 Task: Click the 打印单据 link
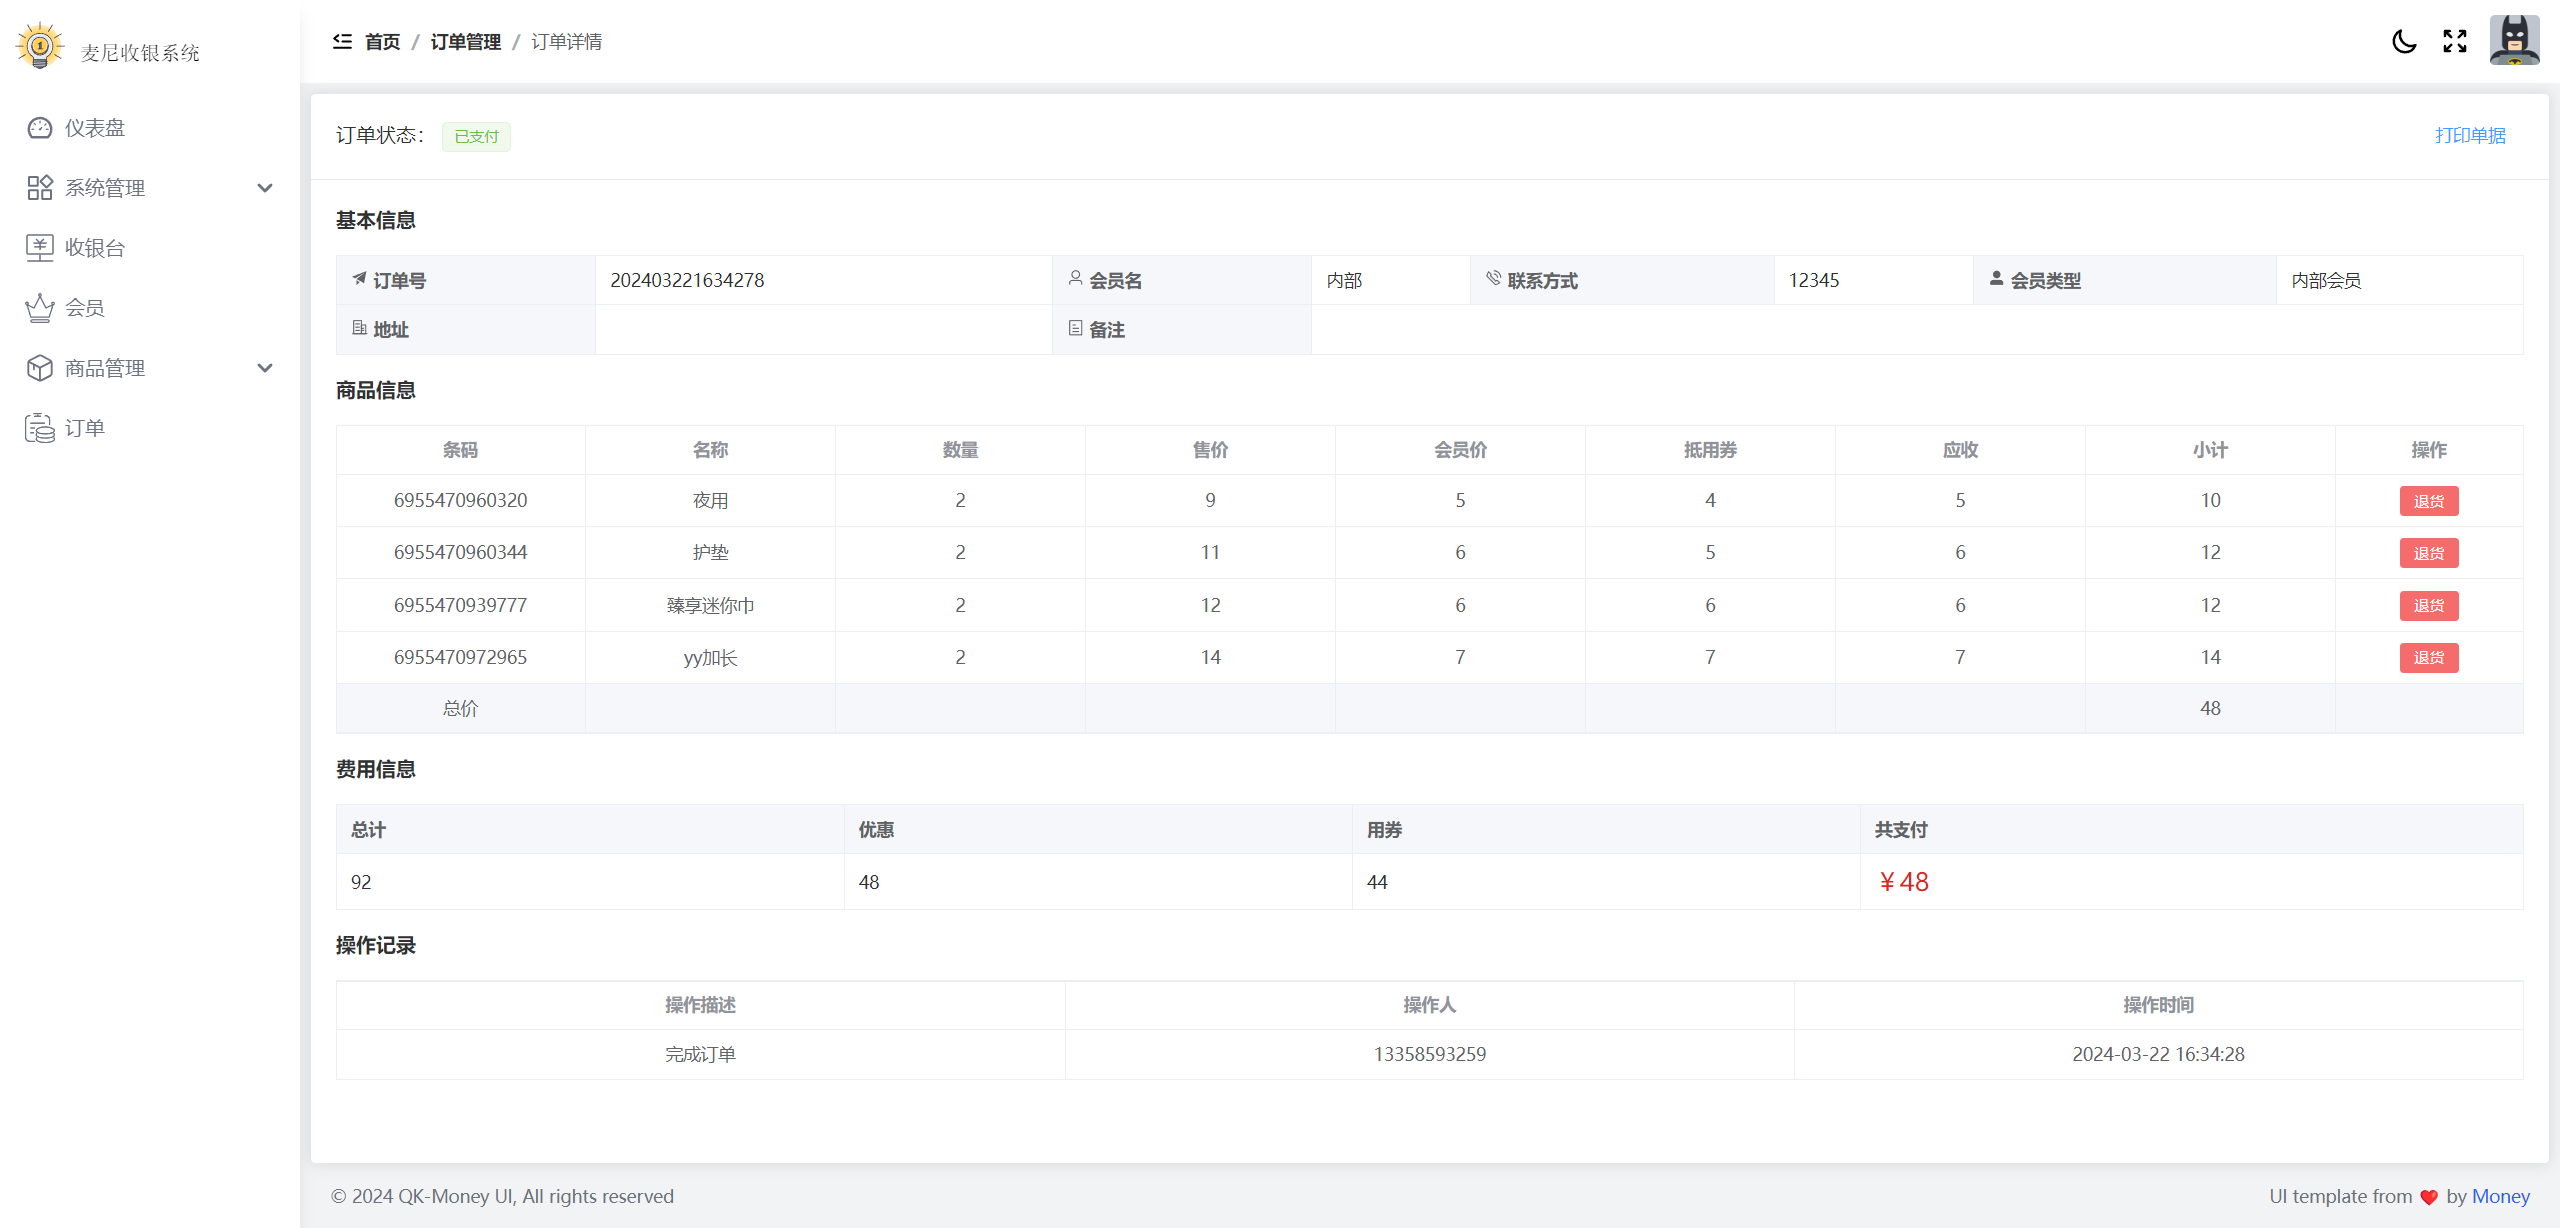click(x=2470, y=135)
